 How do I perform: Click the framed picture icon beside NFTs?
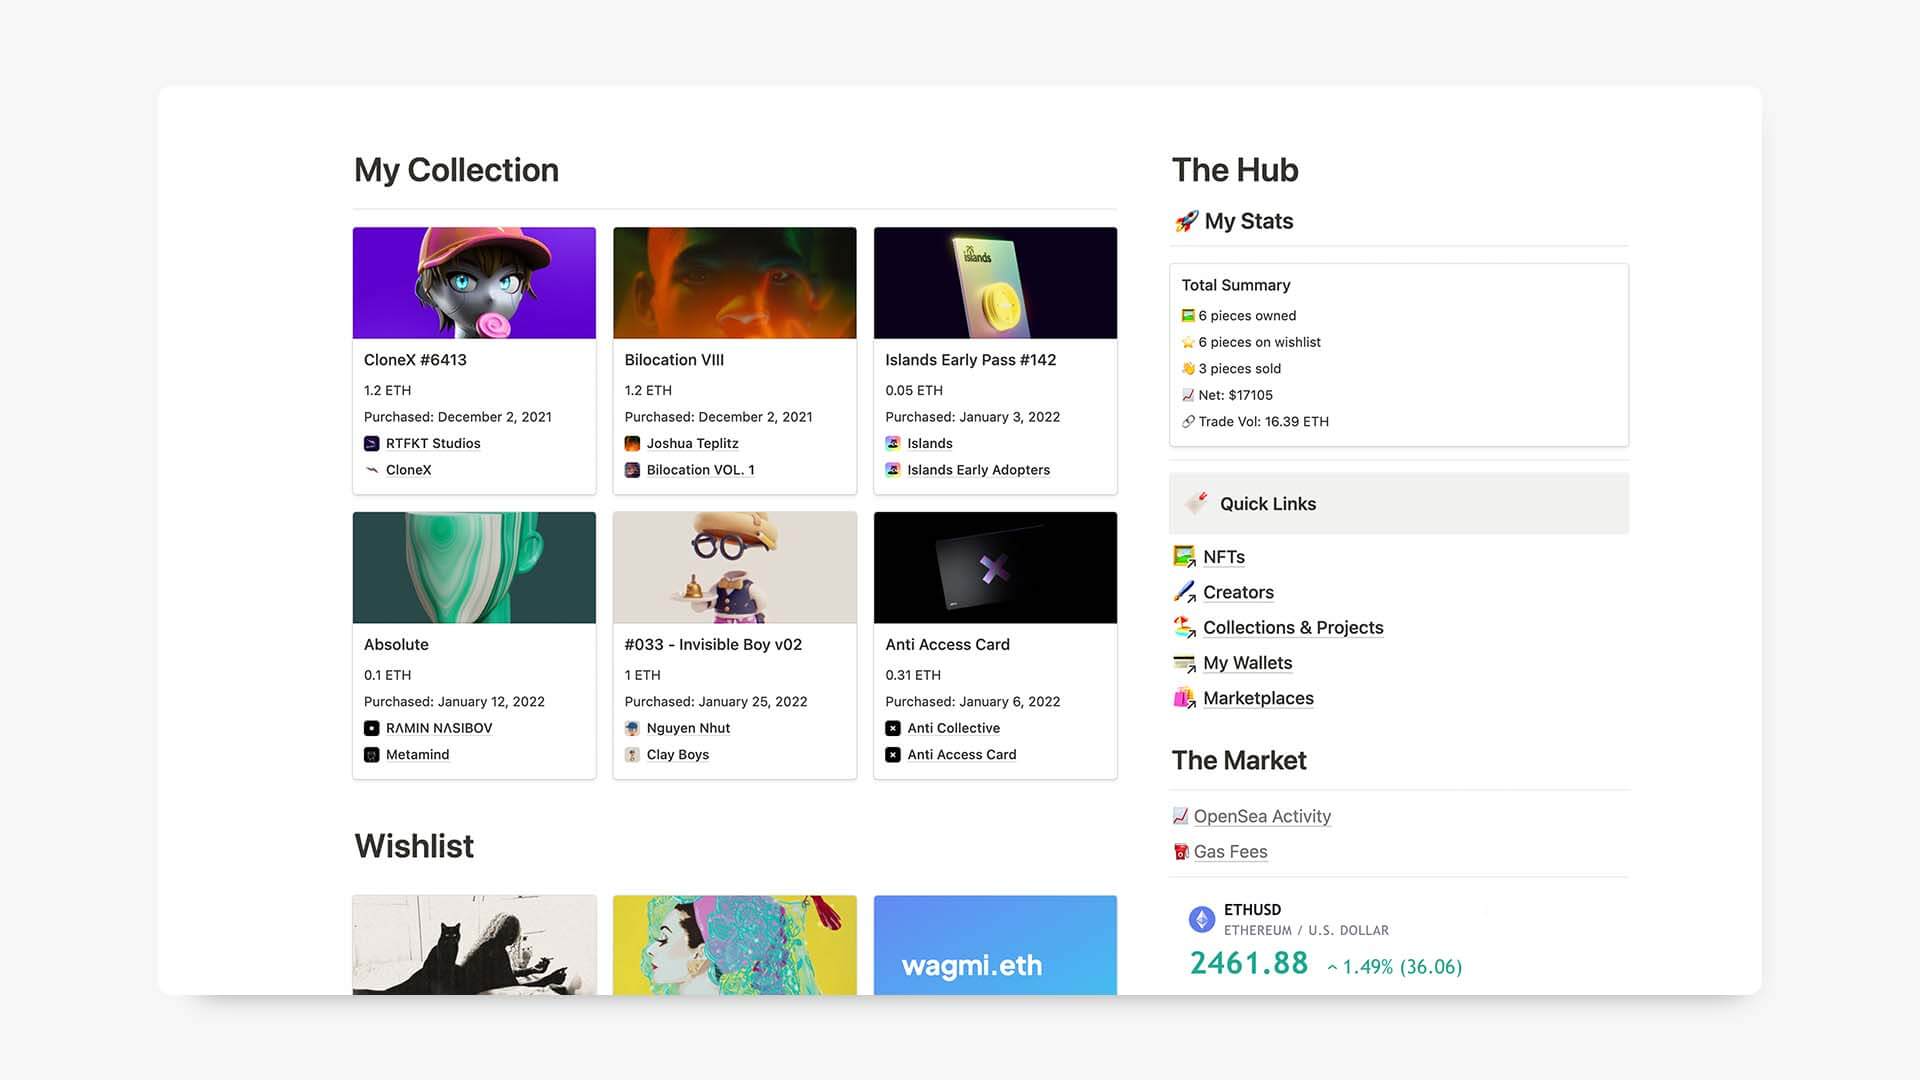[x=1184, y=556]
